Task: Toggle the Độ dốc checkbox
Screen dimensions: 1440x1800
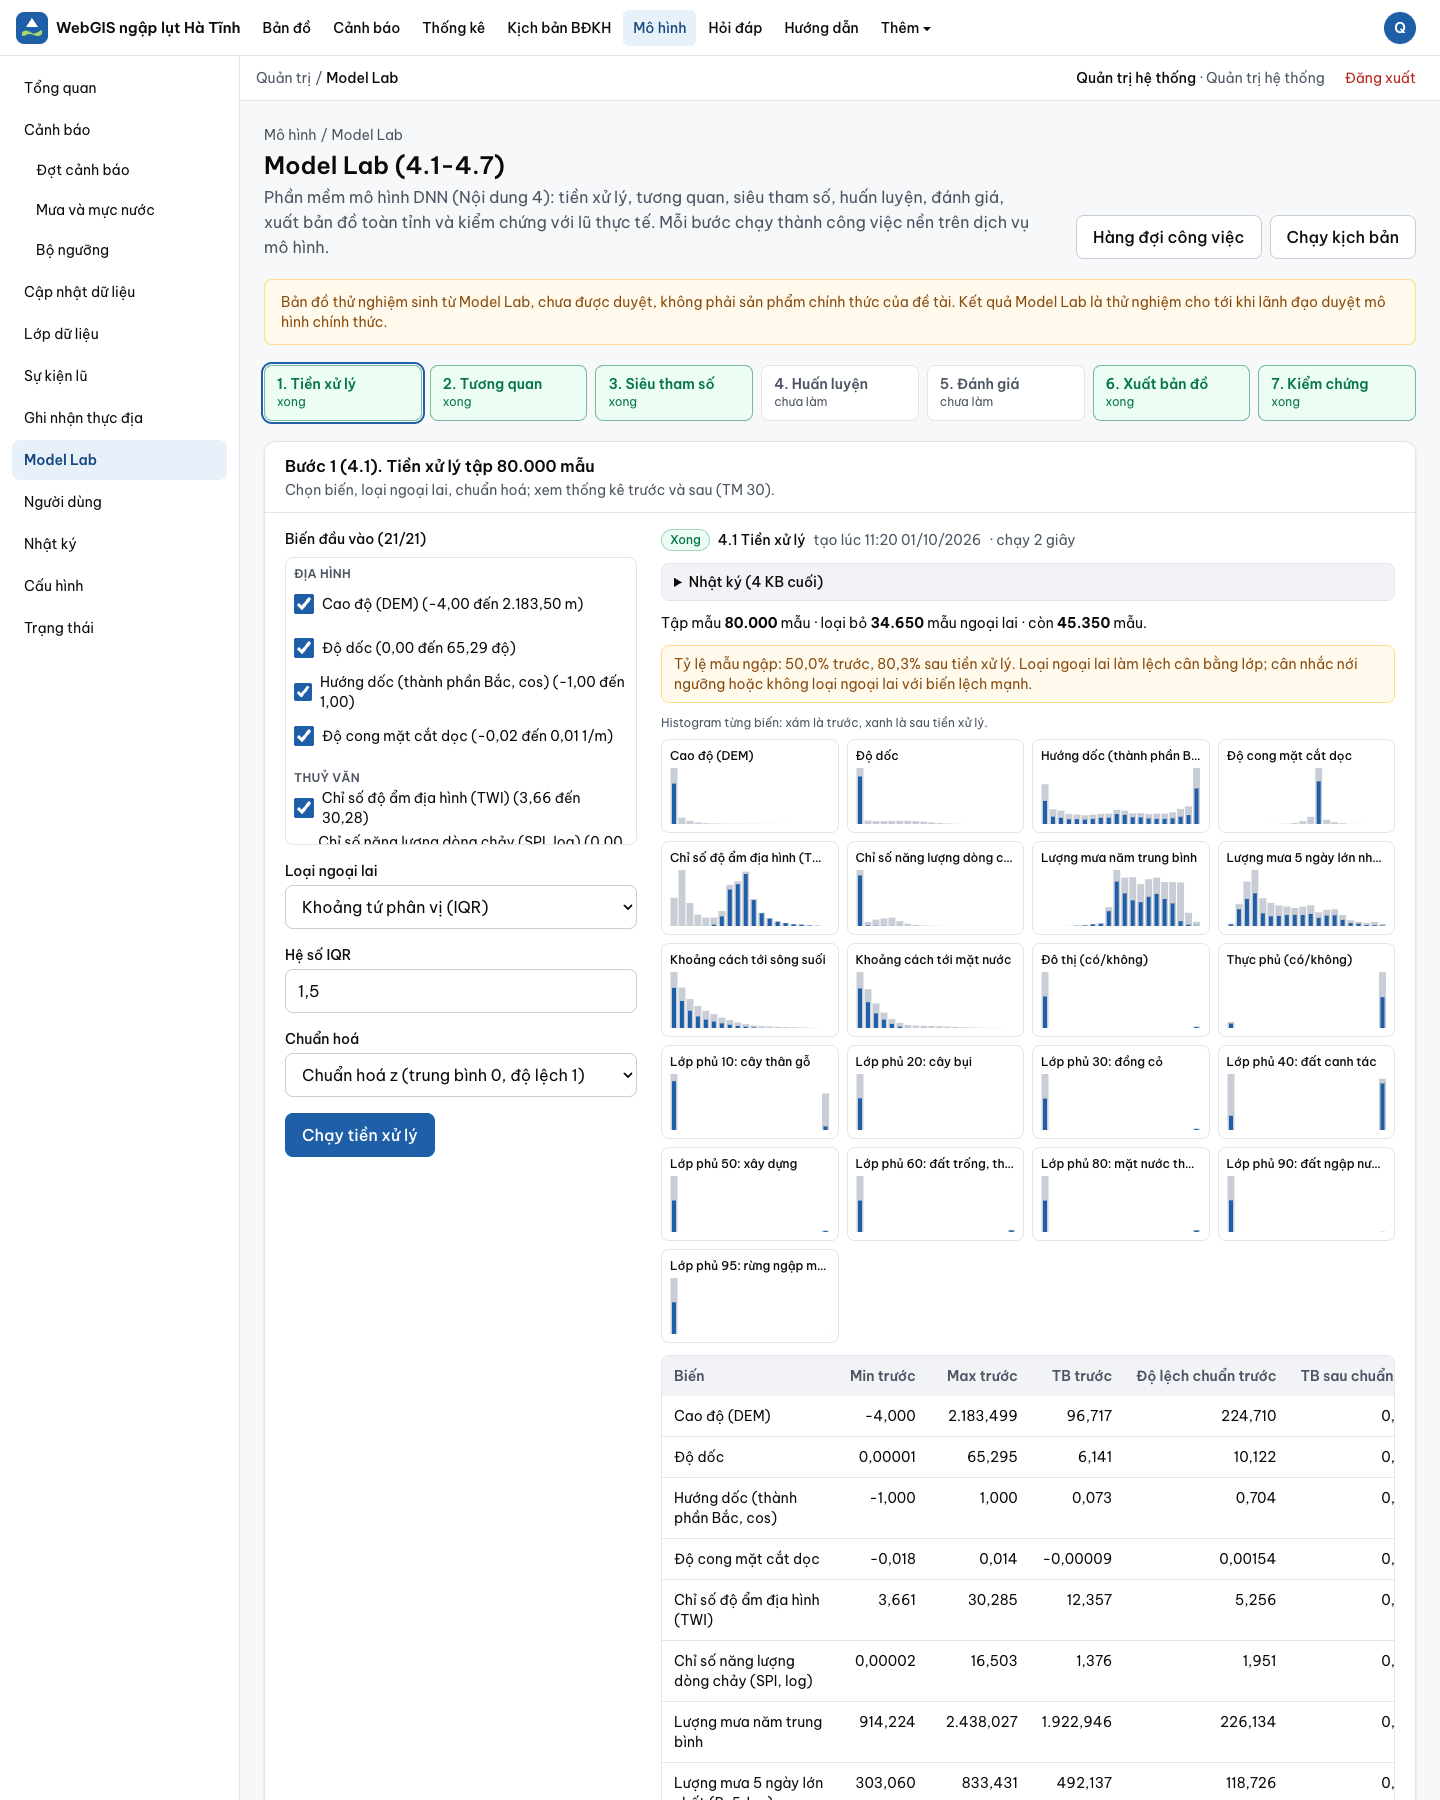Action: [x=304, y=648]
